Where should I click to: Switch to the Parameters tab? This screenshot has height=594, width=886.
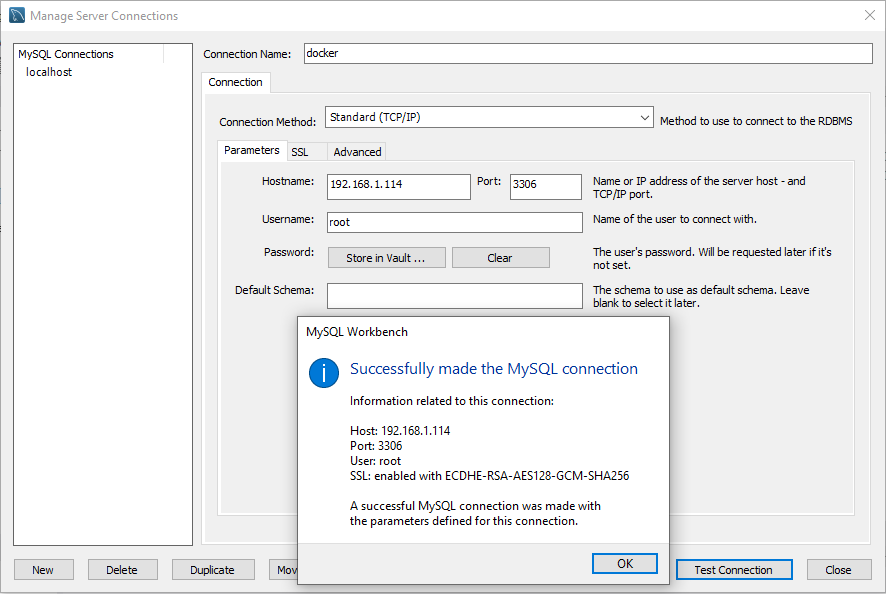point(251,150)
